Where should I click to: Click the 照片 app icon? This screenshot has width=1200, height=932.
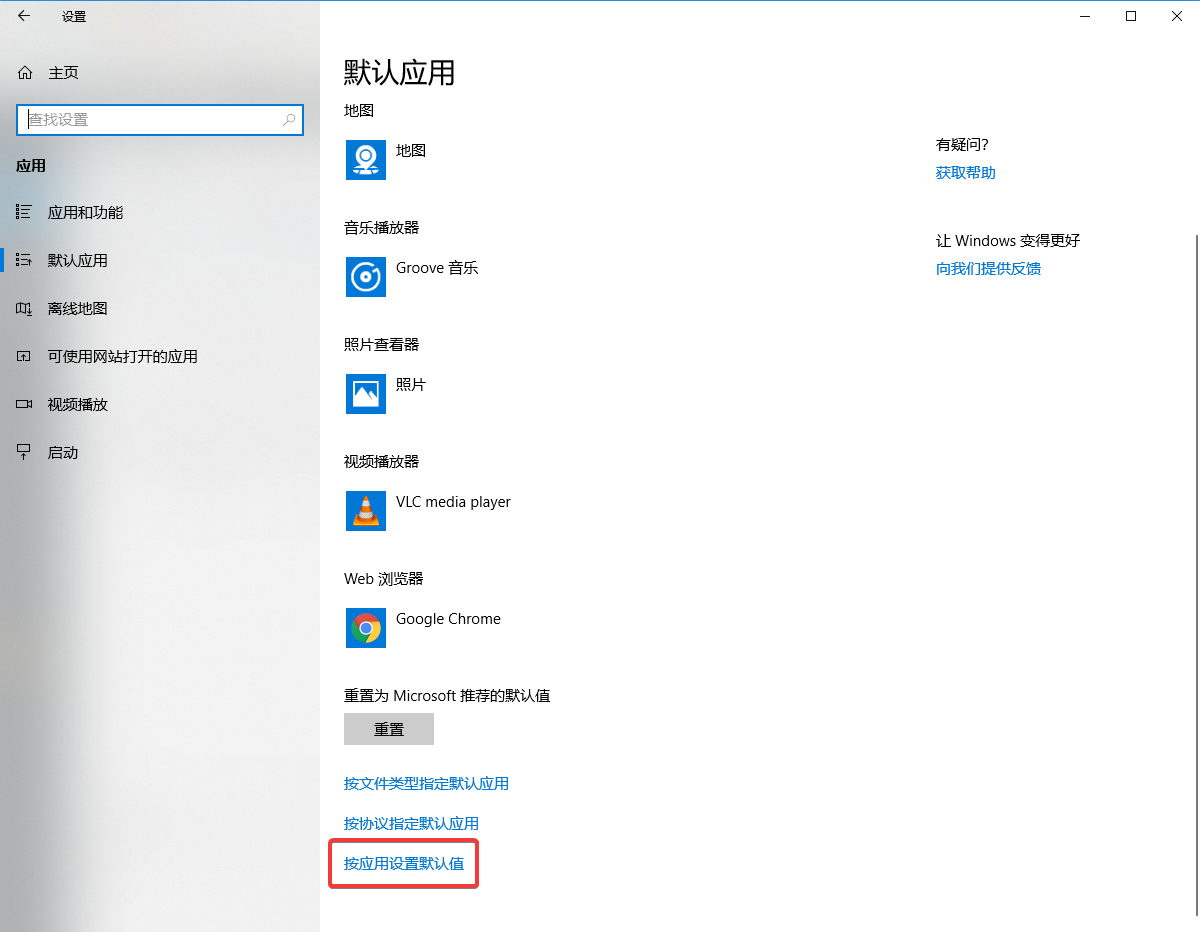pyautogui.click(x=366, y=394)
